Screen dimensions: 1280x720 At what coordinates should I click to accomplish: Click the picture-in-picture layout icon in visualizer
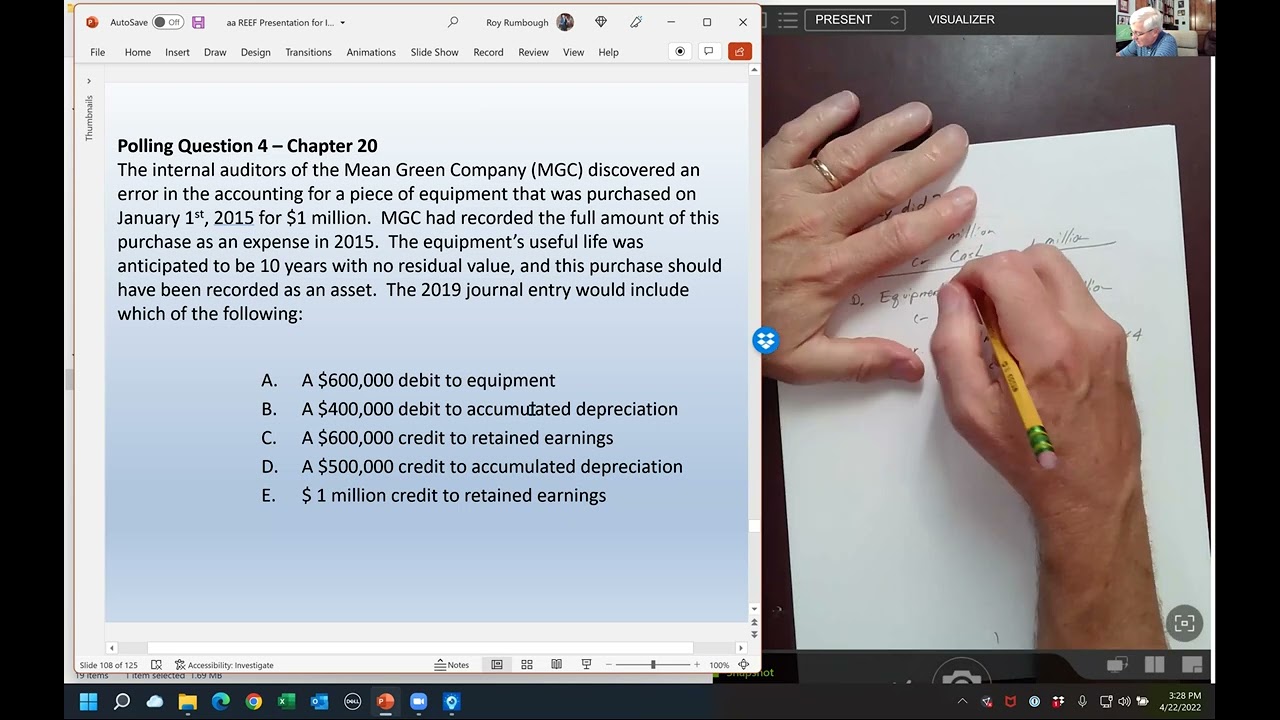pos(1191,665)
